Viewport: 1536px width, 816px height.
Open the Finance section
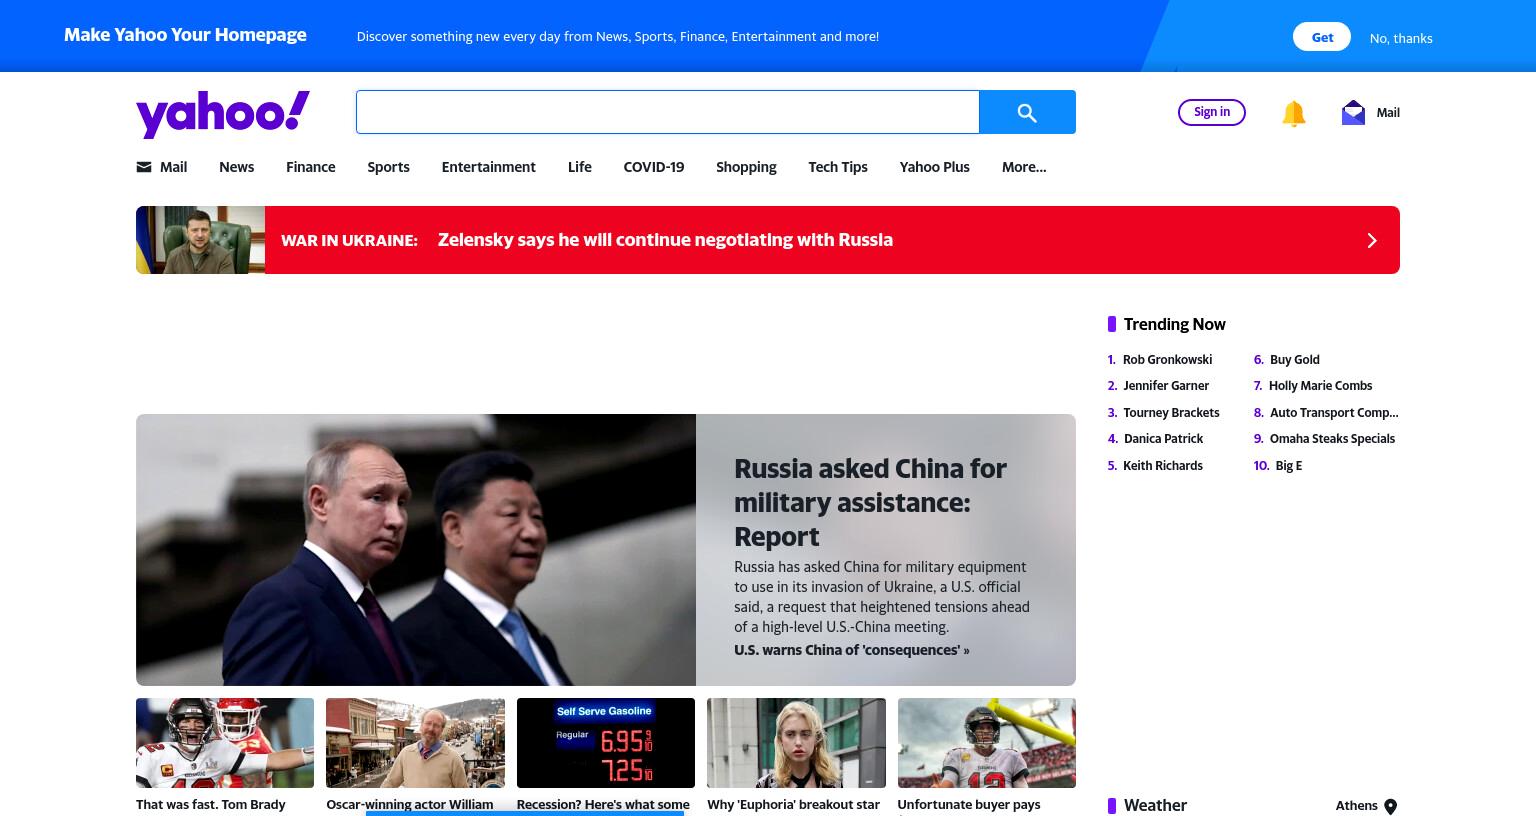(x=310, y=167)
